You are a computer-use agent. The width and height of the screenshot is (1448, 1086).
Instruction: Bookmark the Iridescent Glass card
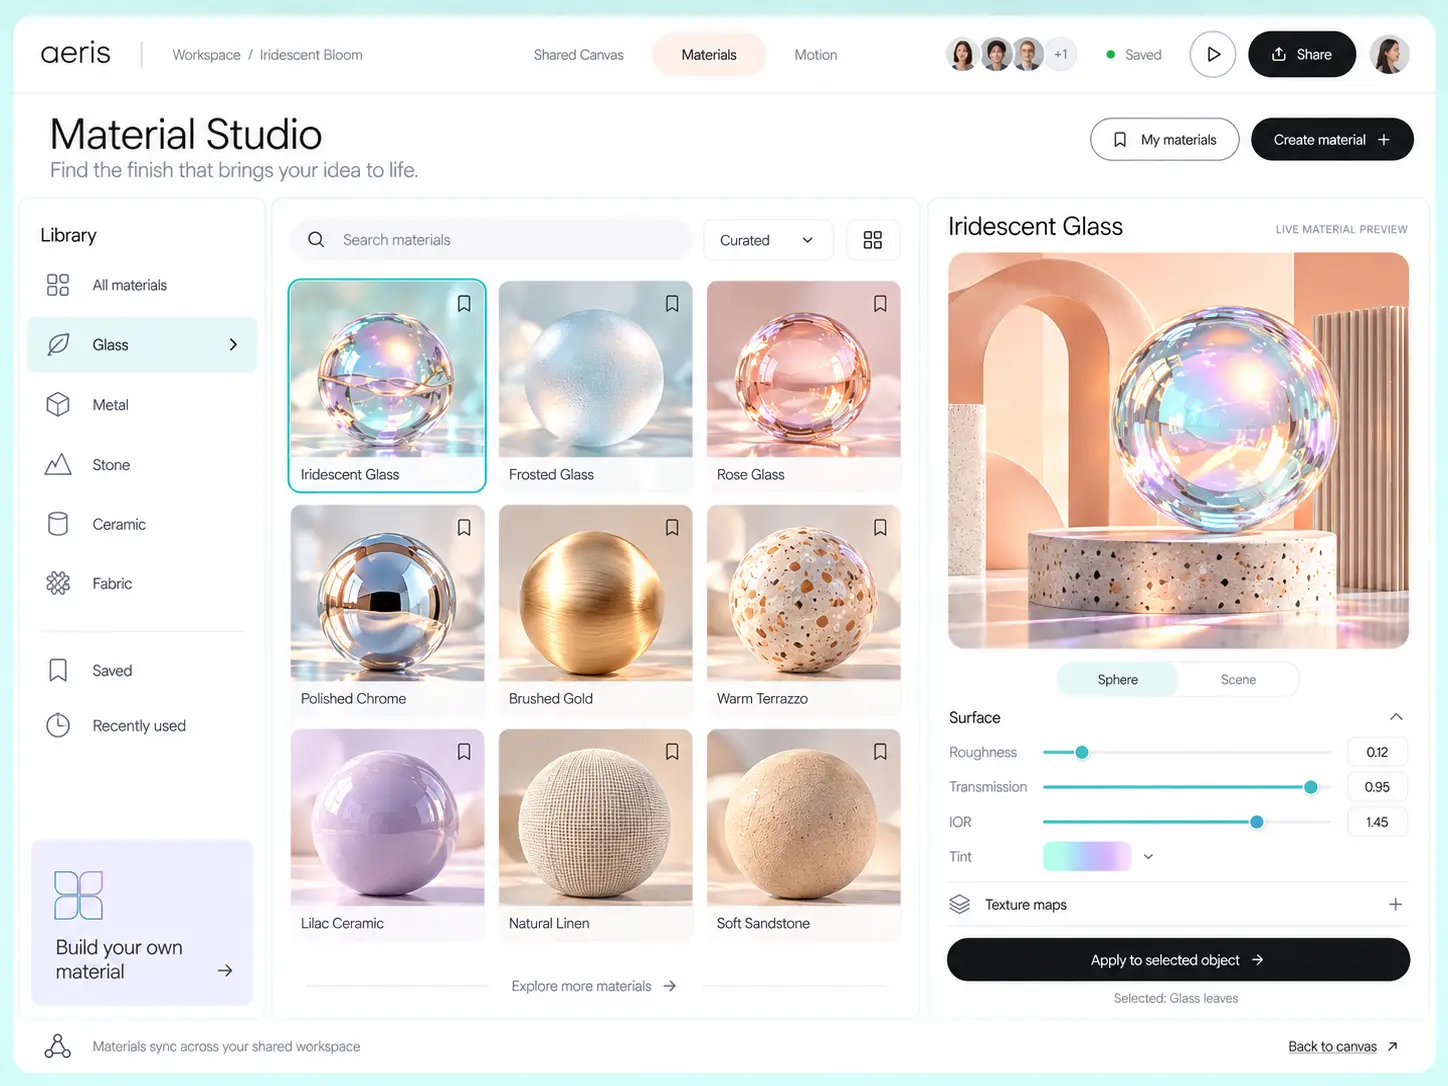pos(464,303)
